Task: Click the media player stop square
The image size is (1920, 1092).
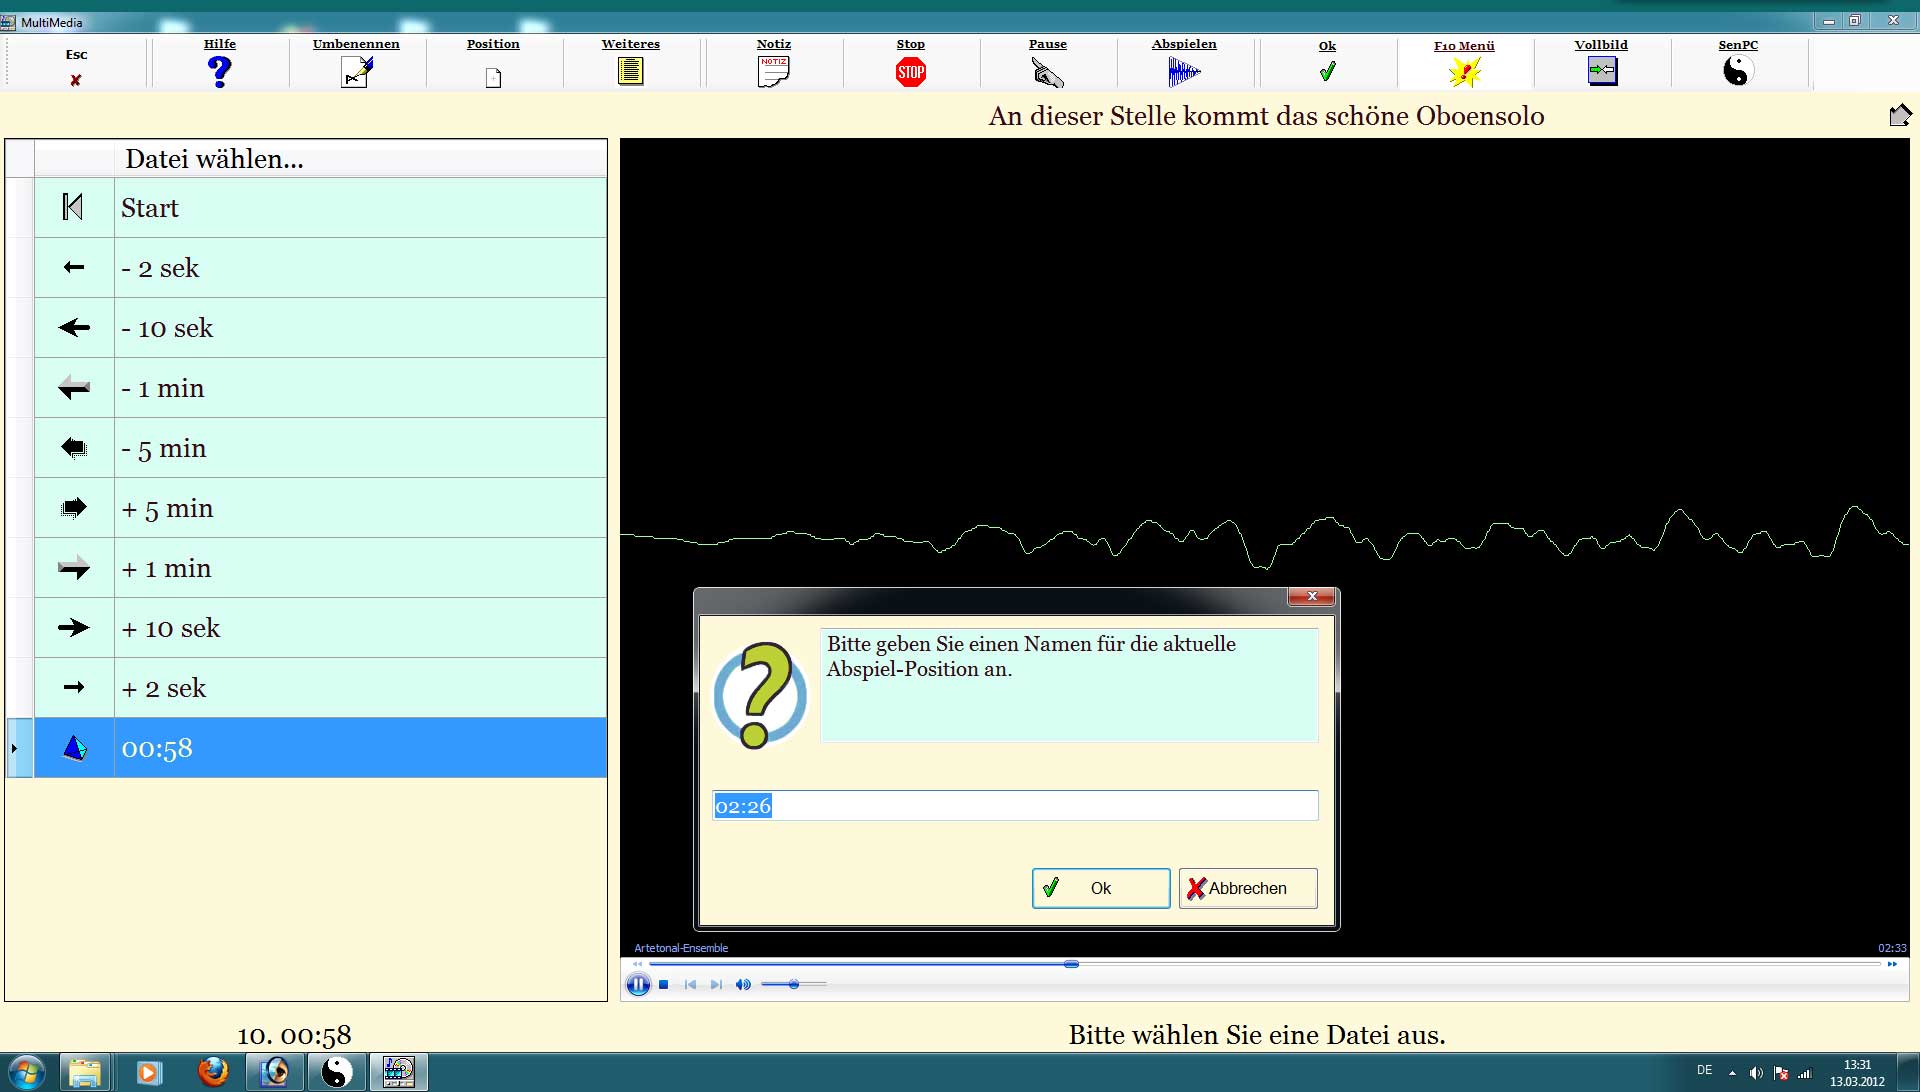Action: point(663,985)
